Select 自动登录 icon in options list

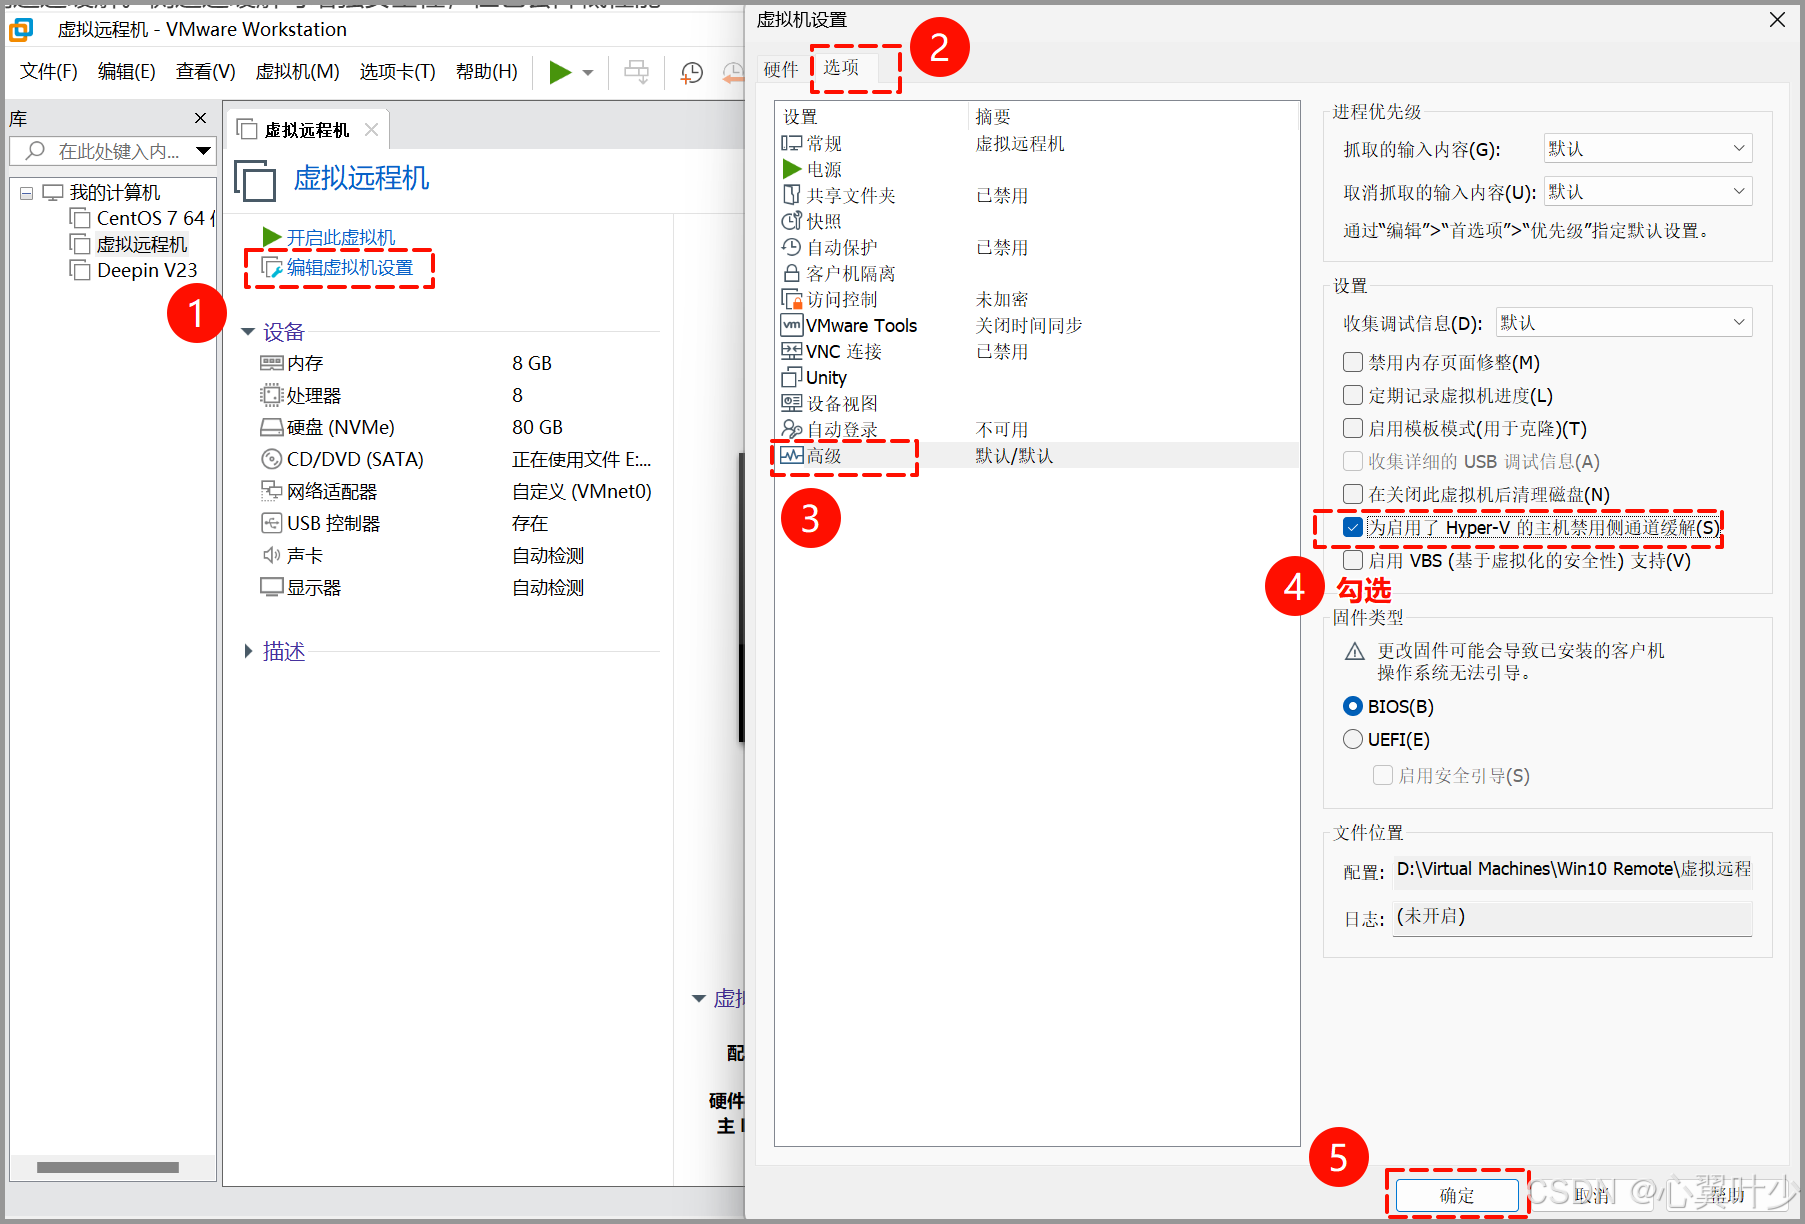792,429
